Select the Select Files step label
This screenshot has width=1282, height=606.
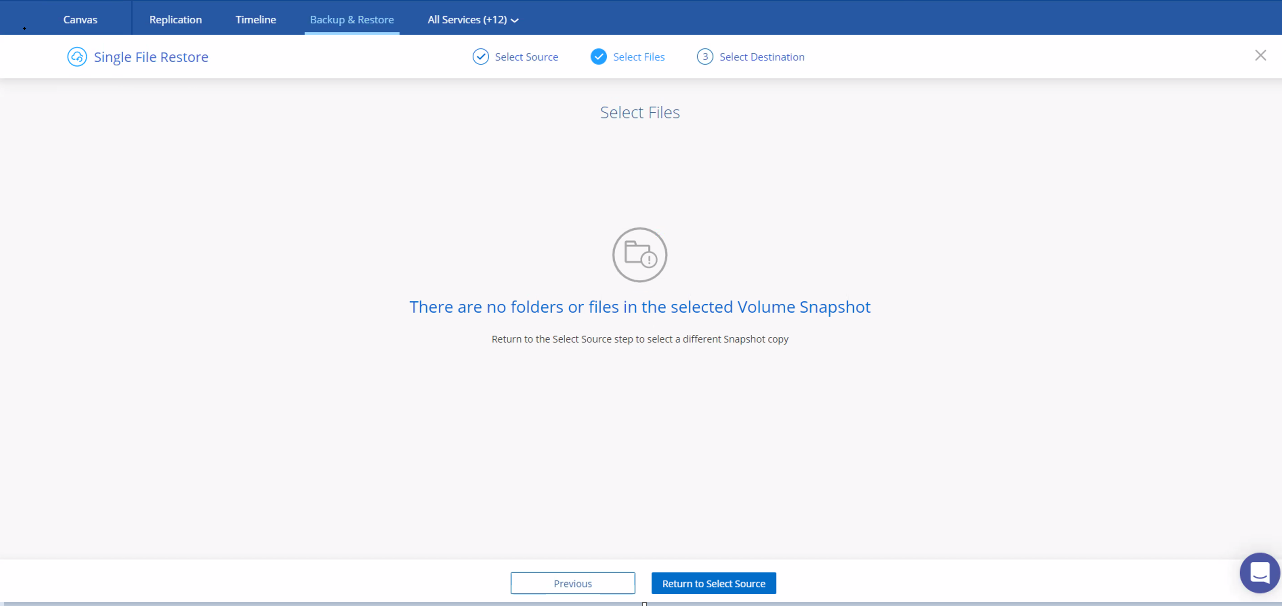click(x=640, y=57)
